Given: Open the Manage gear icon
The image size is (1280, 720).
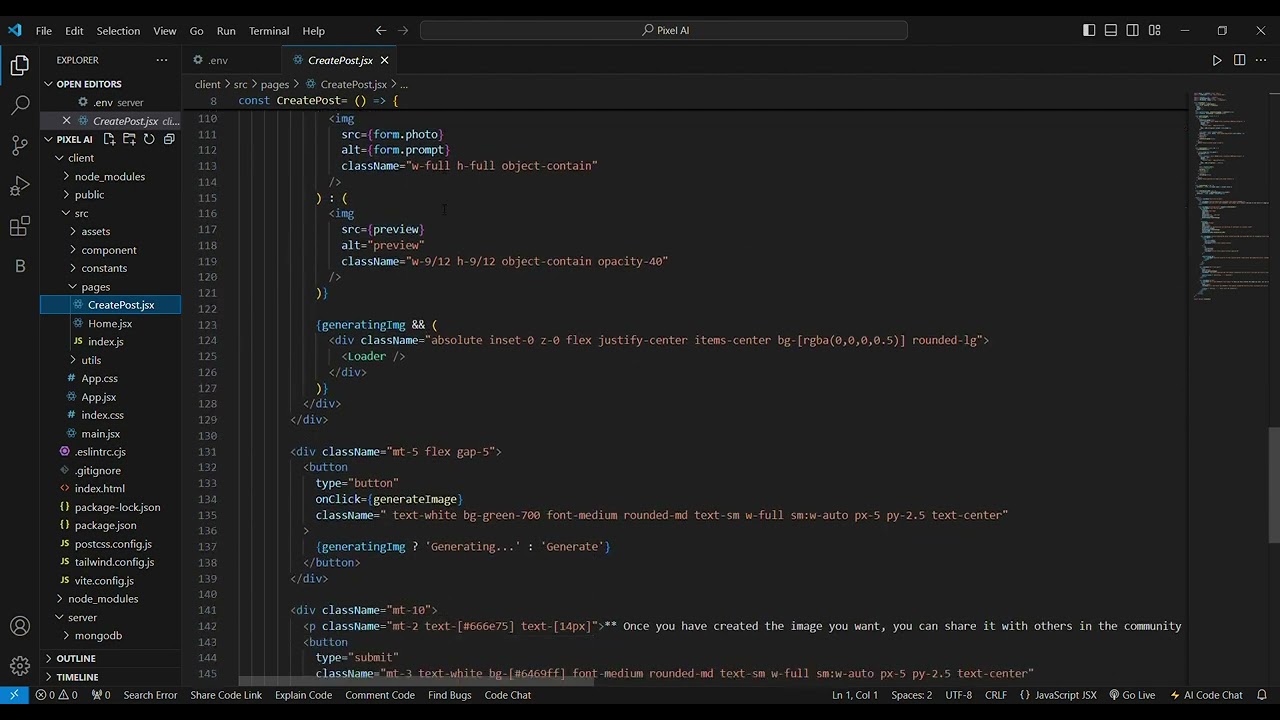Looking at the screenshot, I should pos(20,666).
